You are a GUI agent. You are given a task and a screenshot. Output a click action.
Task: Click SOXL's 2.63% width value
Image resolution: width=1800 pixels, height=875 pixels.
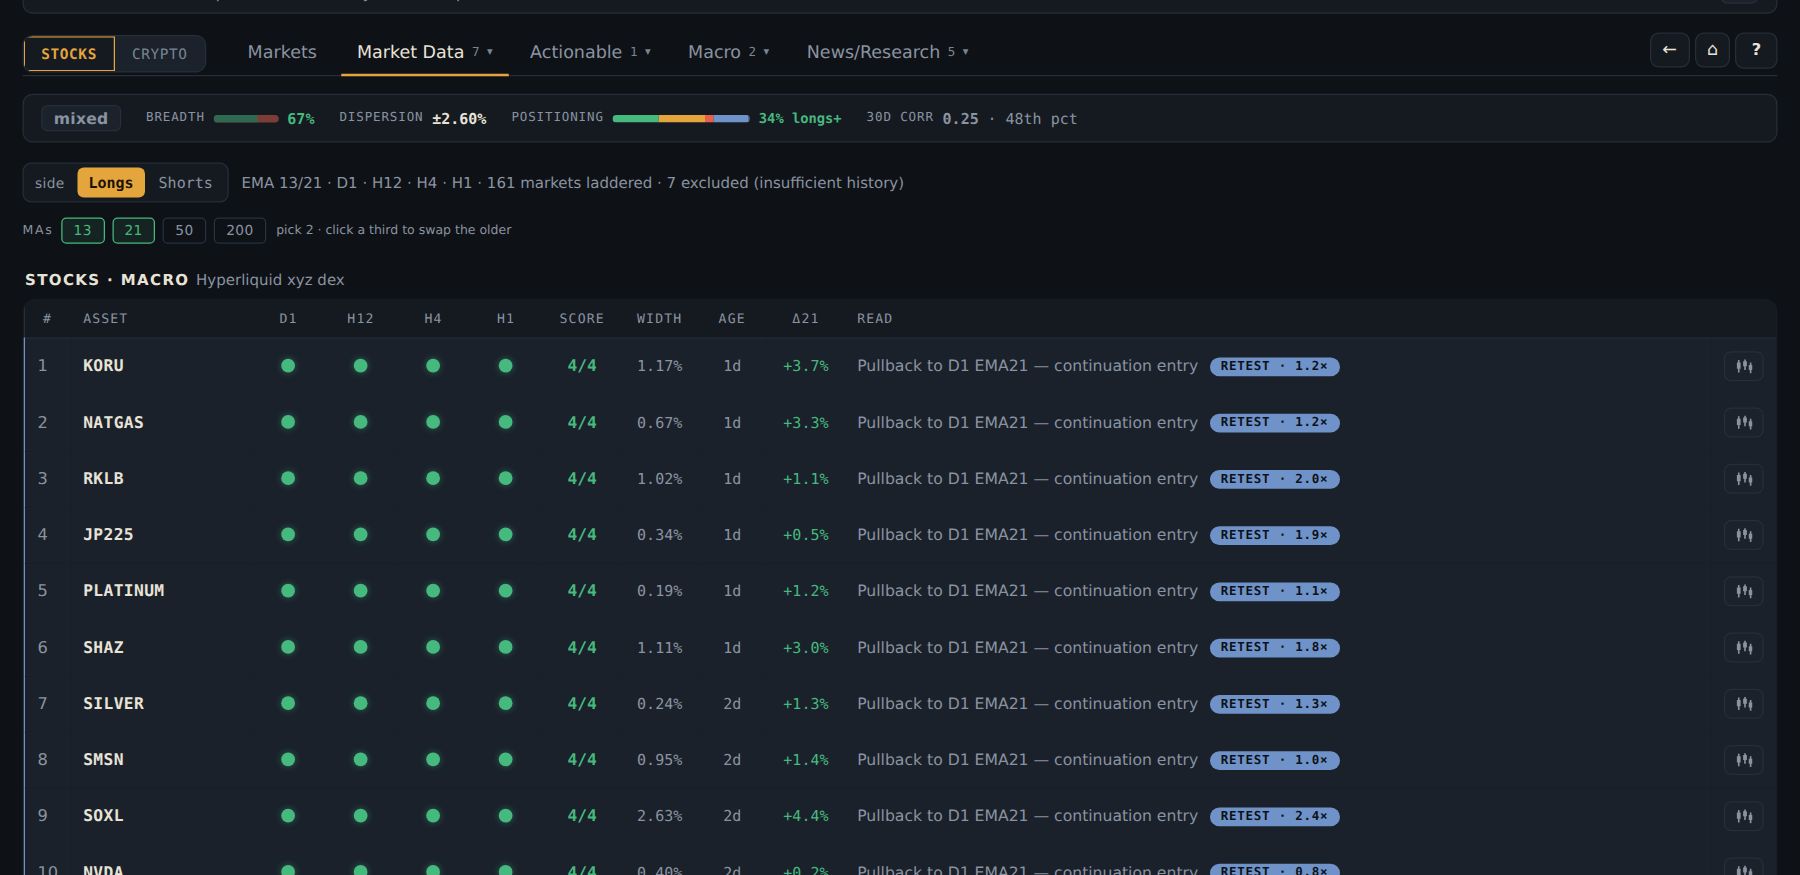pos(659,816)
